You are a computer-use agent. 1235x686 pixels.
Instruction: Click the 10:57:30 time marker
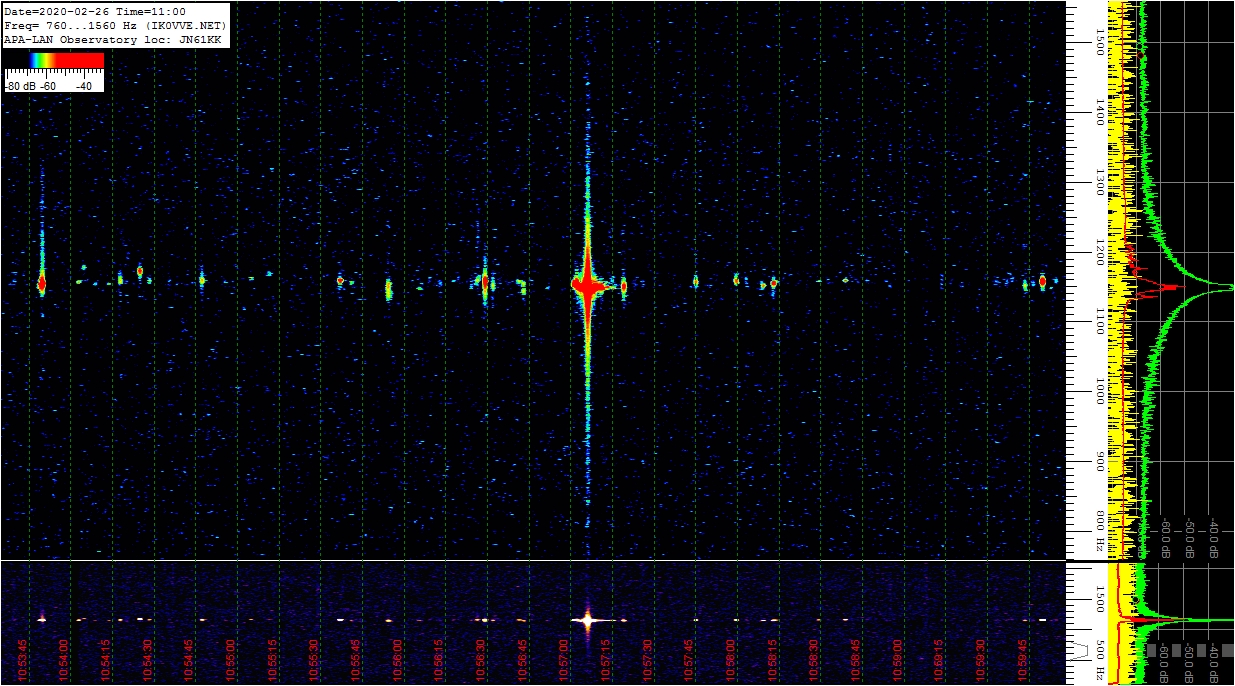pos(649,660)
